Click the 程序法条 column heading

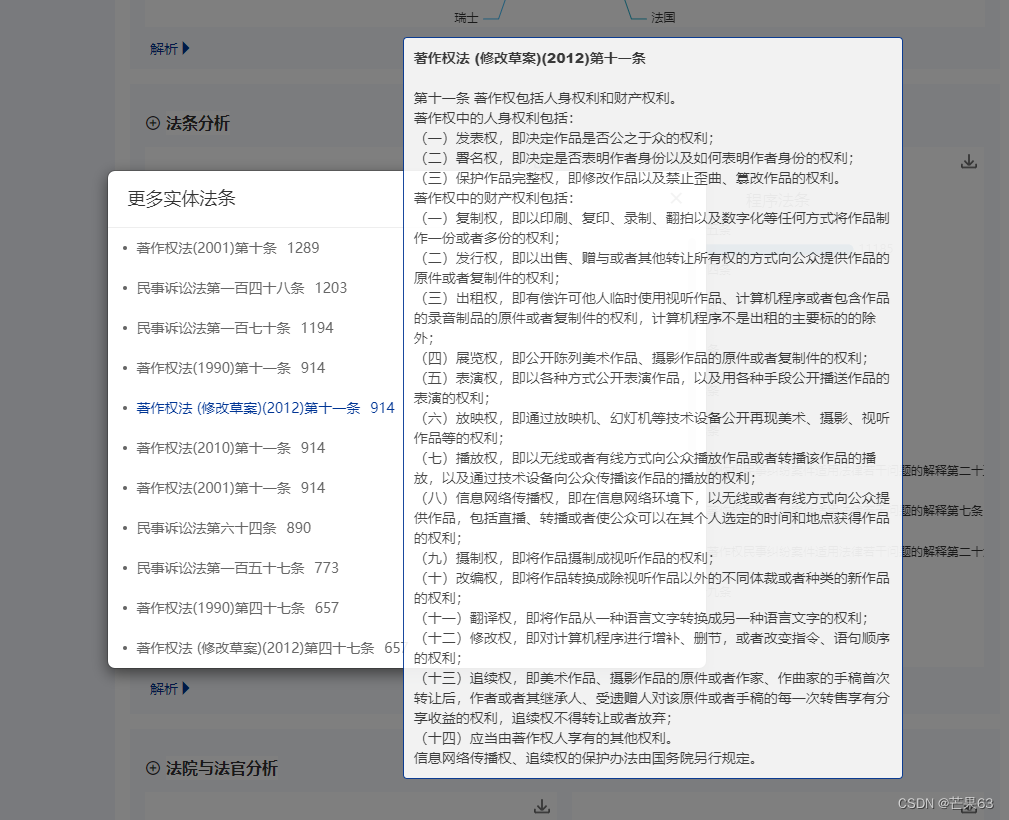click(x=777, y=200)
